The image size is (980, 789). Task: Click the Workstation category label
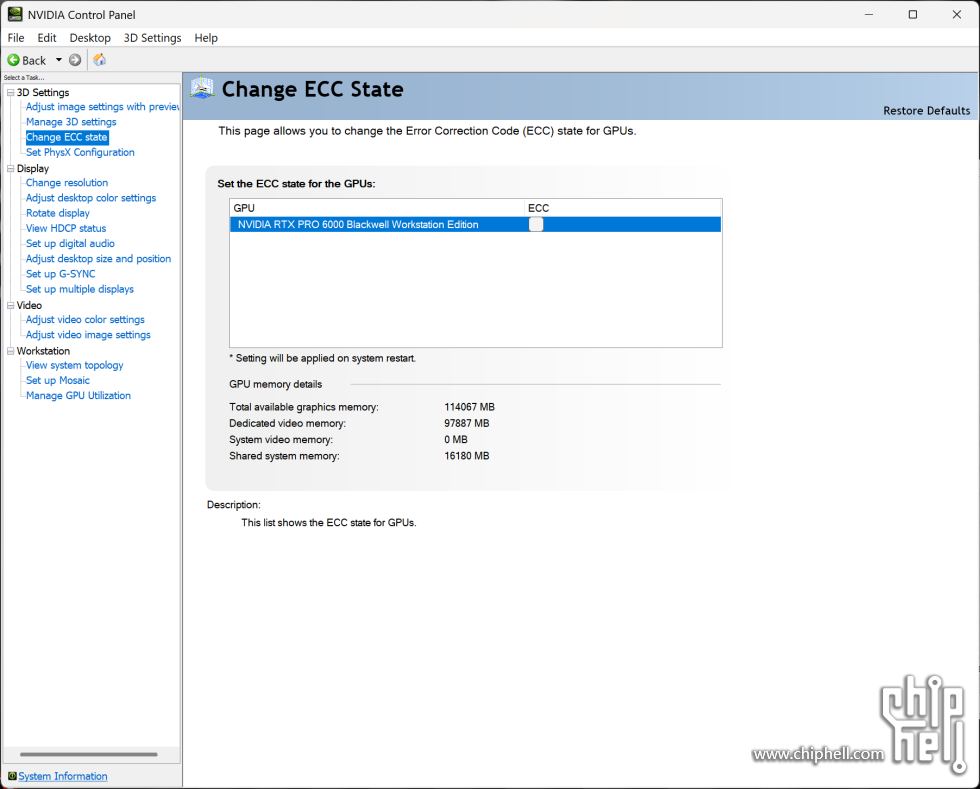point(43,351)
